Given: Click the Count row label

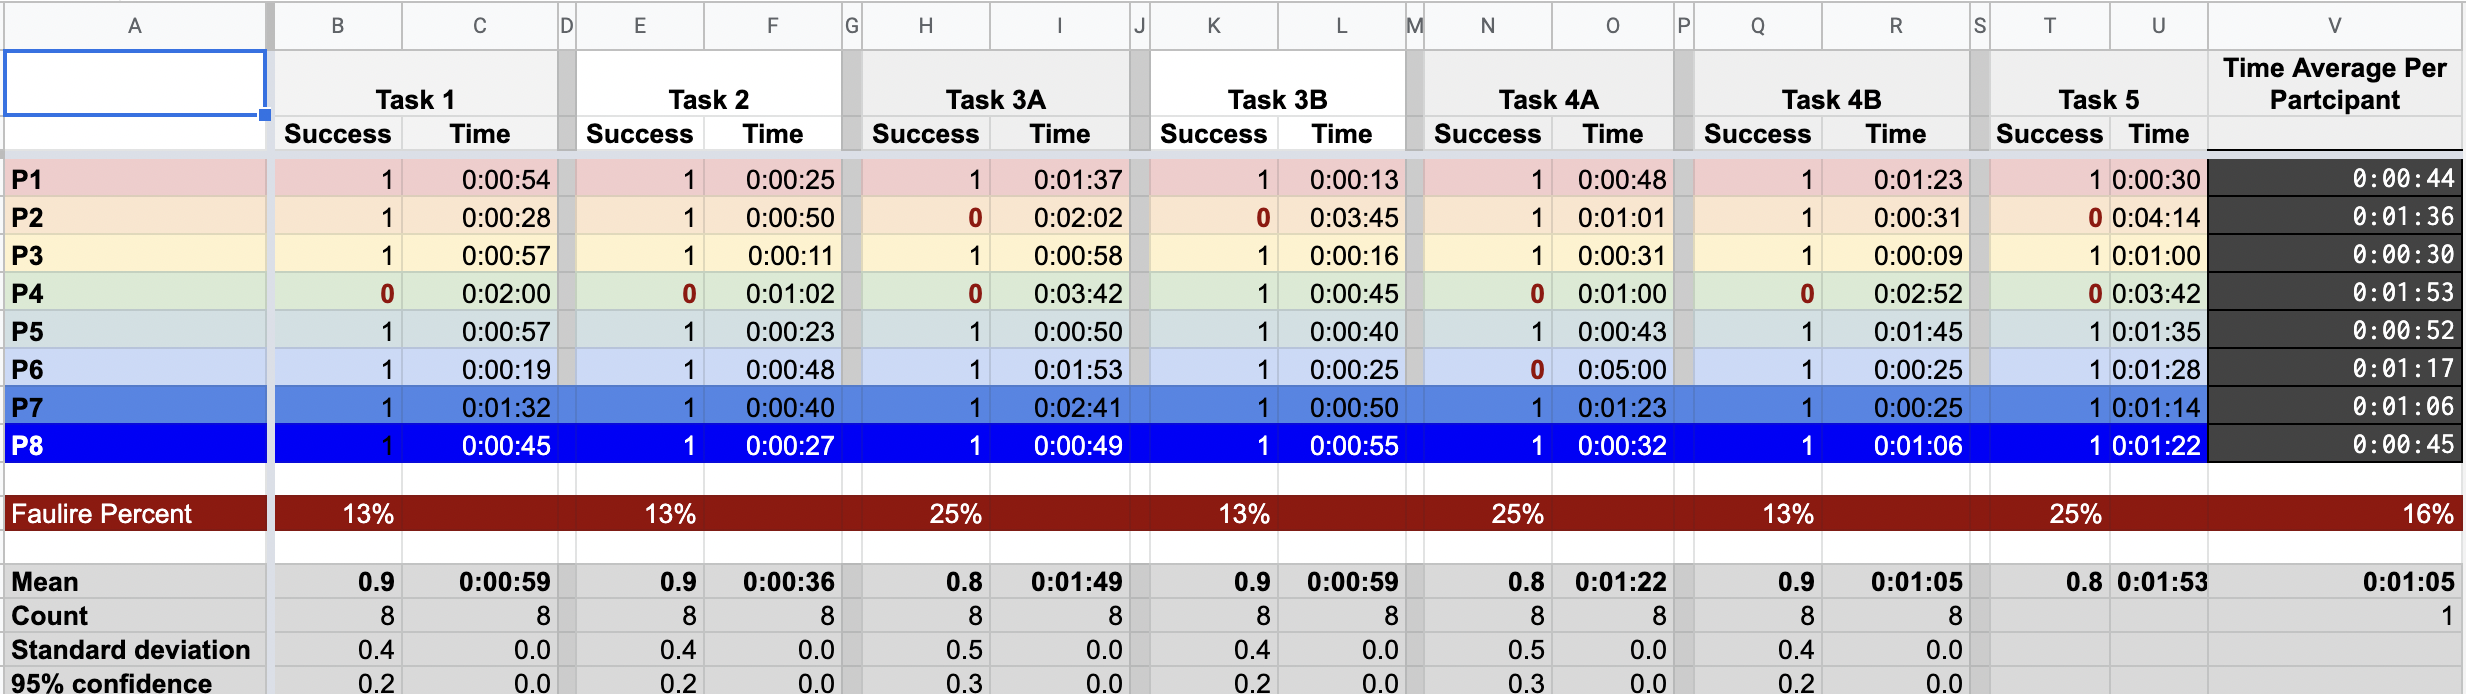Looking at the screenshot, I should click(135, 615).
